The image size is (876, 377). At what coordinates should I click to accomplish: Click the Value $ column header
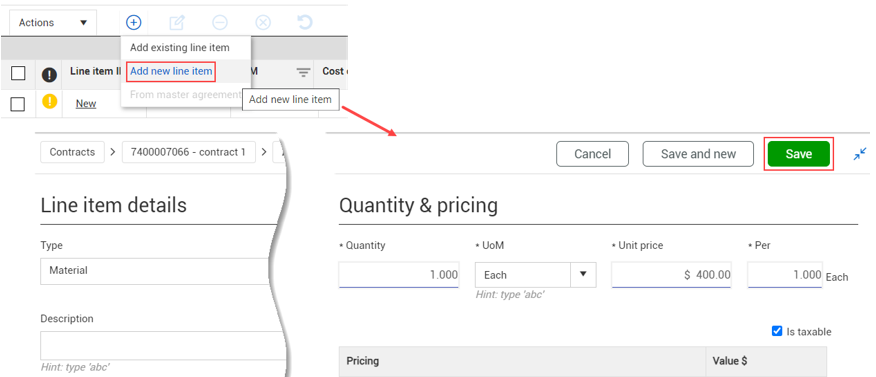pyautogui.click(x=766, y=361)
